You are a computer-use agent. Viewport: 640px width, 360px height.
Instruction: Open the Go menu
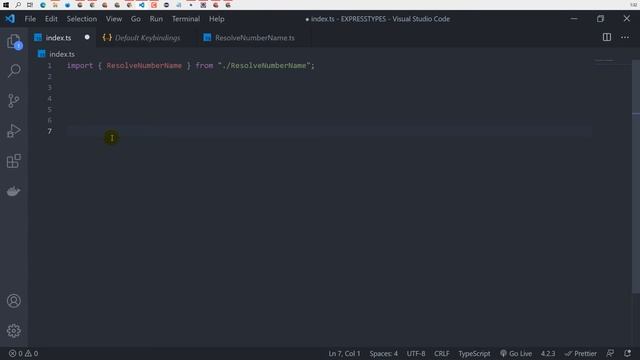click(136, 19)
